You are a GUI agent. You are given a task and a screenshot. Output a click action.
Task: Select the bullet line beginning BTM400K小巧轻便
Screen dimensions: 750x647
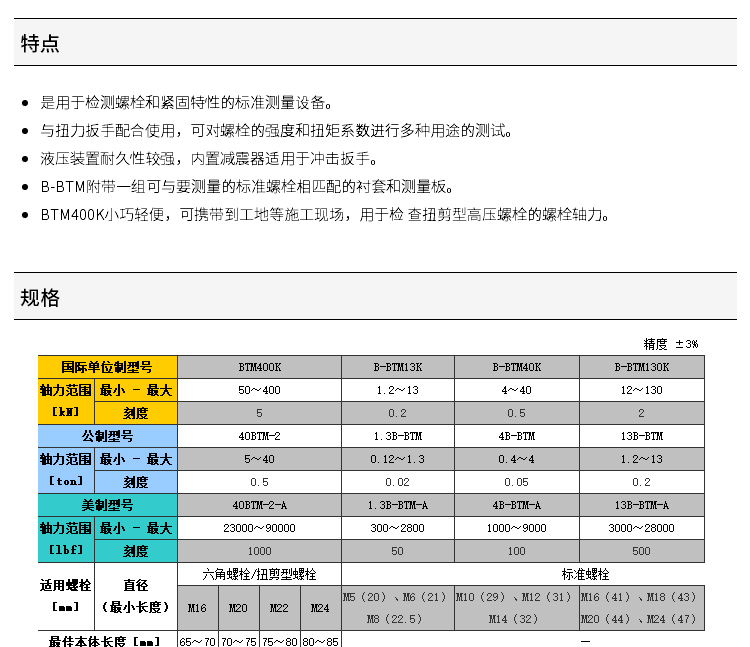(325, 215)
